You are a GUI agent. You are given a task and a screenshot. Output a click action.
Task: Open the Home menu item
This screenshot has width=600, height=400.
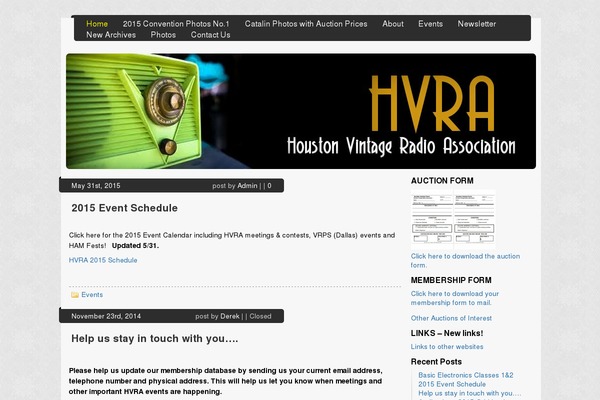pyautogui.click(x=97, y=24)
